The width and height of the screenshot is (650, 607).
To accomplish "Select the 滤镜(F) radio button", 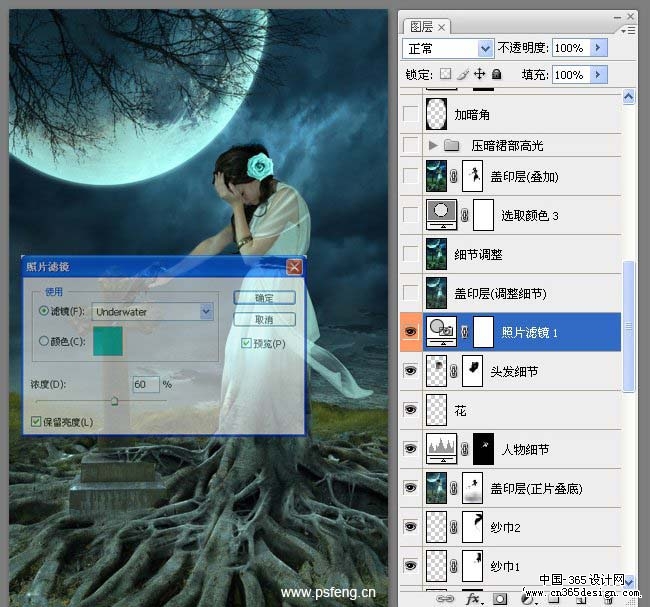I will point(44,310).
